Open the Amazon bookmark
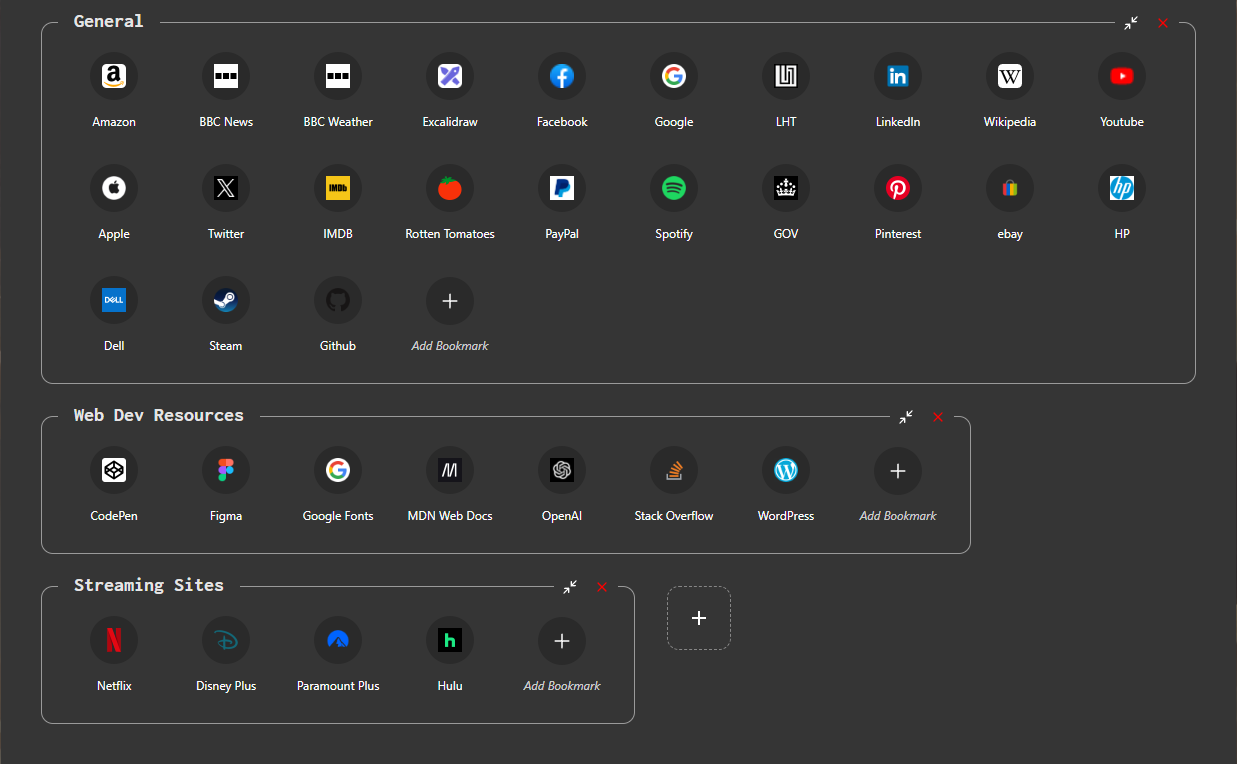 tap(114, 75)
